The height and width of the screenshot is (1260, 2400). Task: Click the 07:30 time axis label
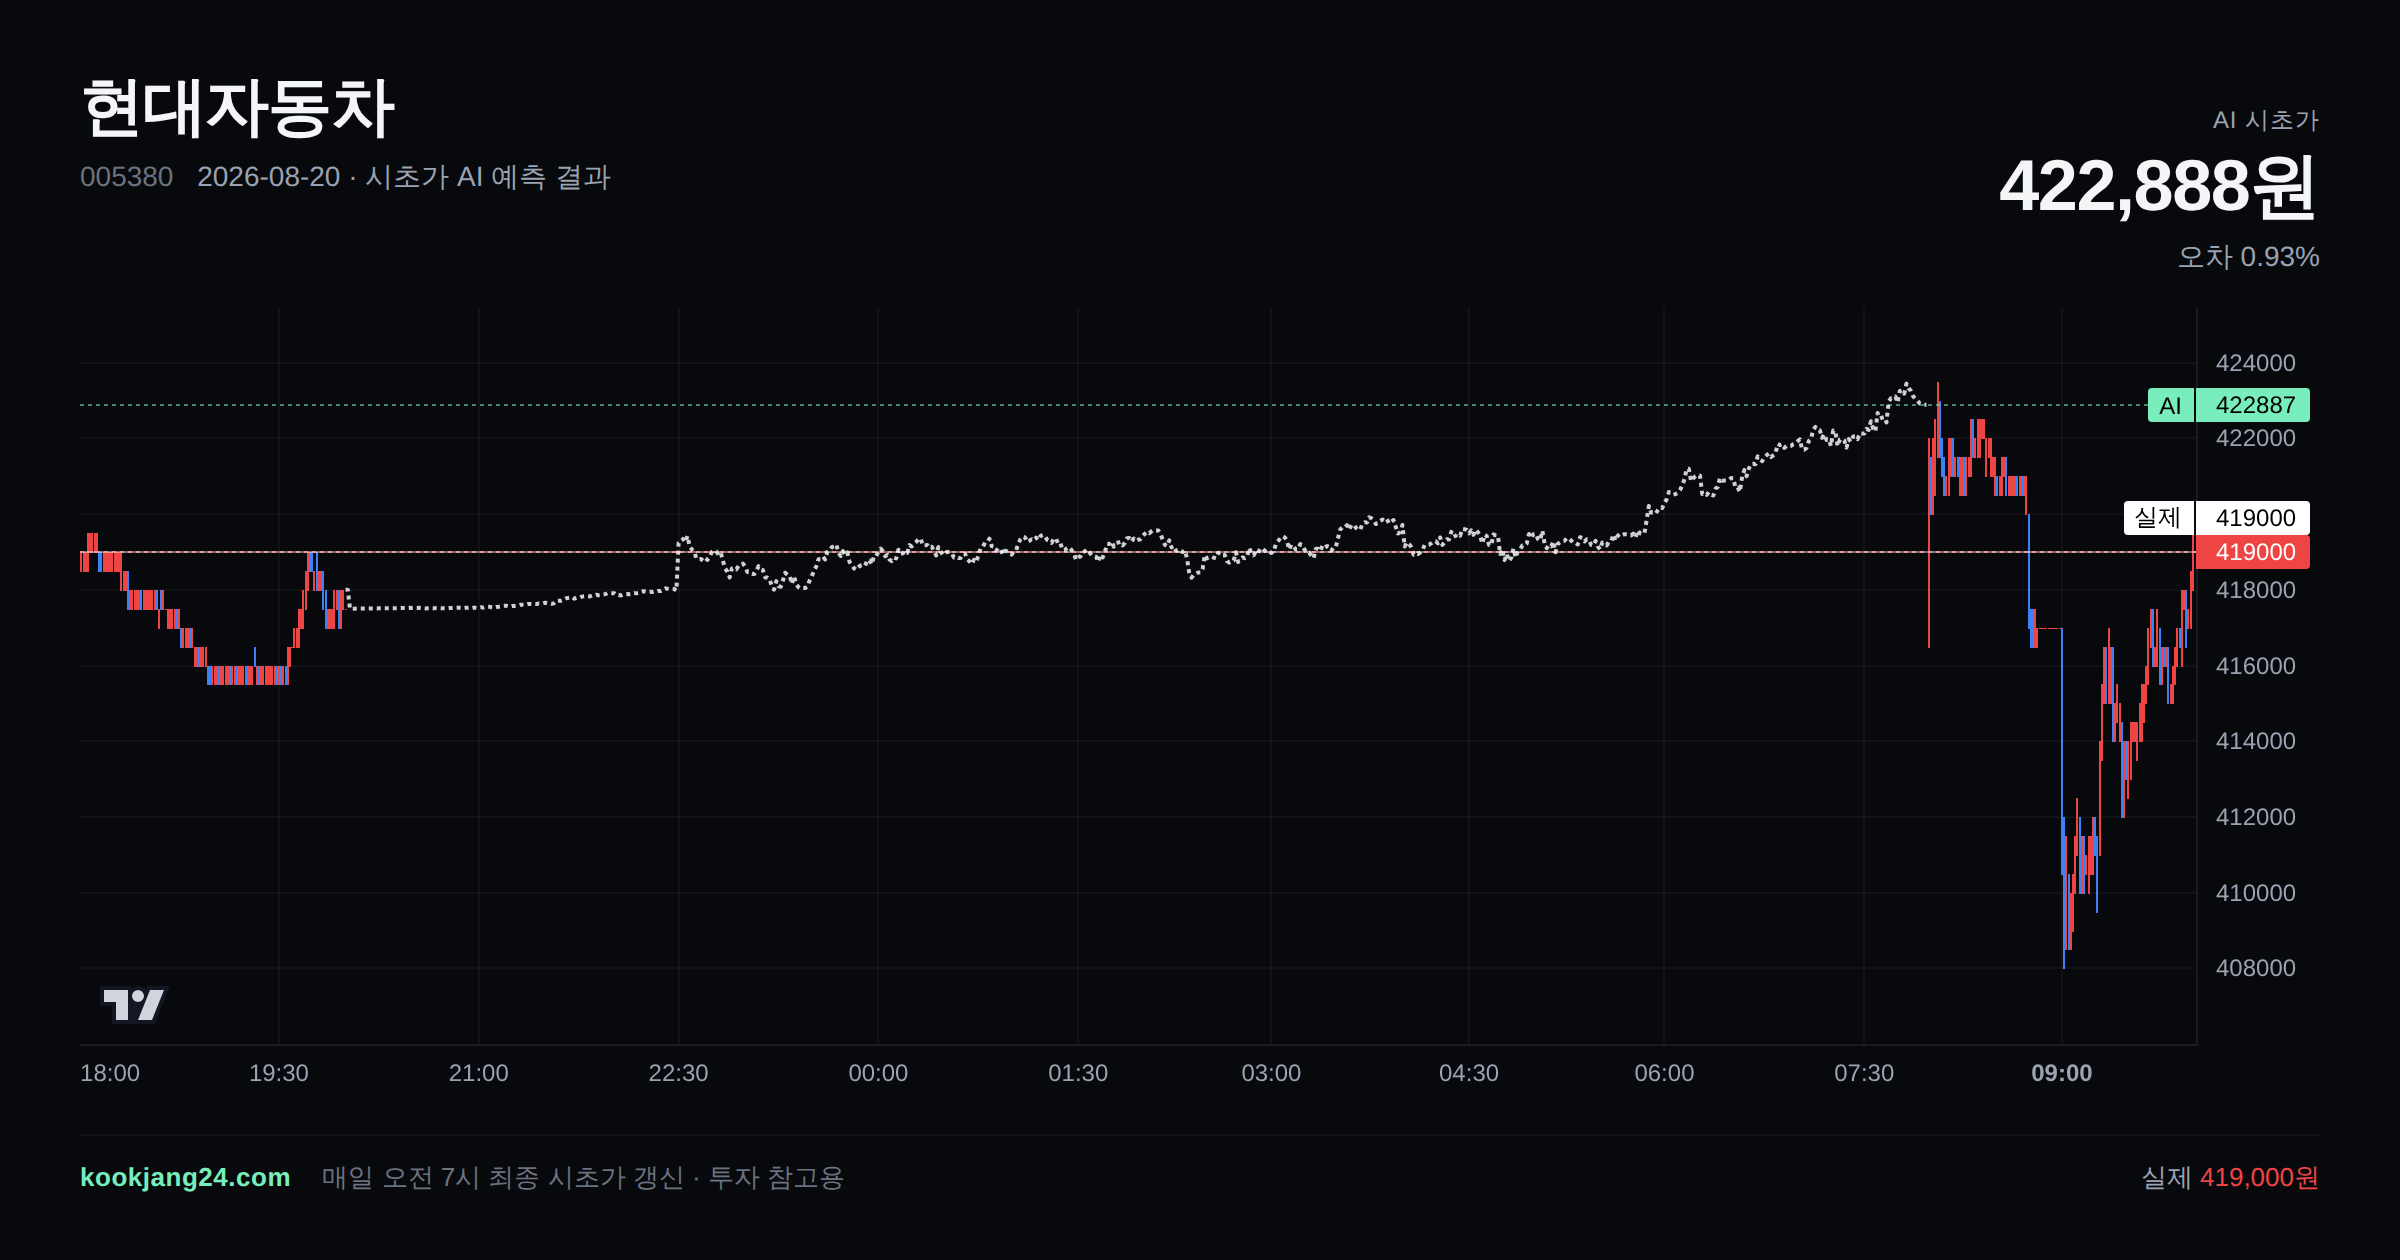click(x=1864, y=1073)
